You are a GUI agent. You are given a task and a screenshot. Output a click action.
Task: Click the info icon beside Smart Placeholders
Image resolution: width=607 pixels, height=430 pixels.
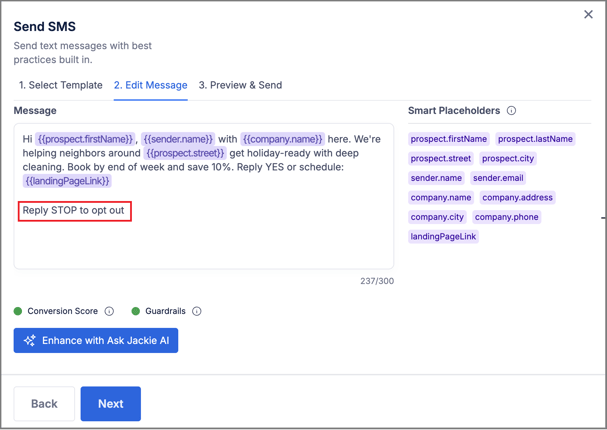511,111
